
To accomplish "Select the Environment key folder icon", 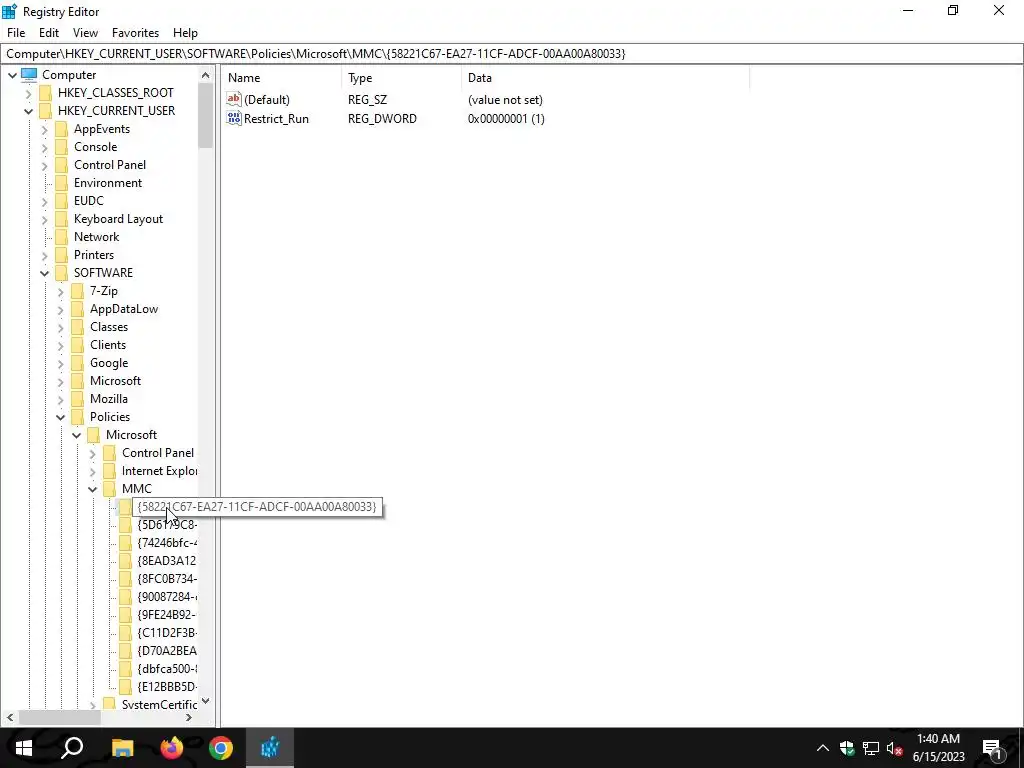I will point(61,183).
